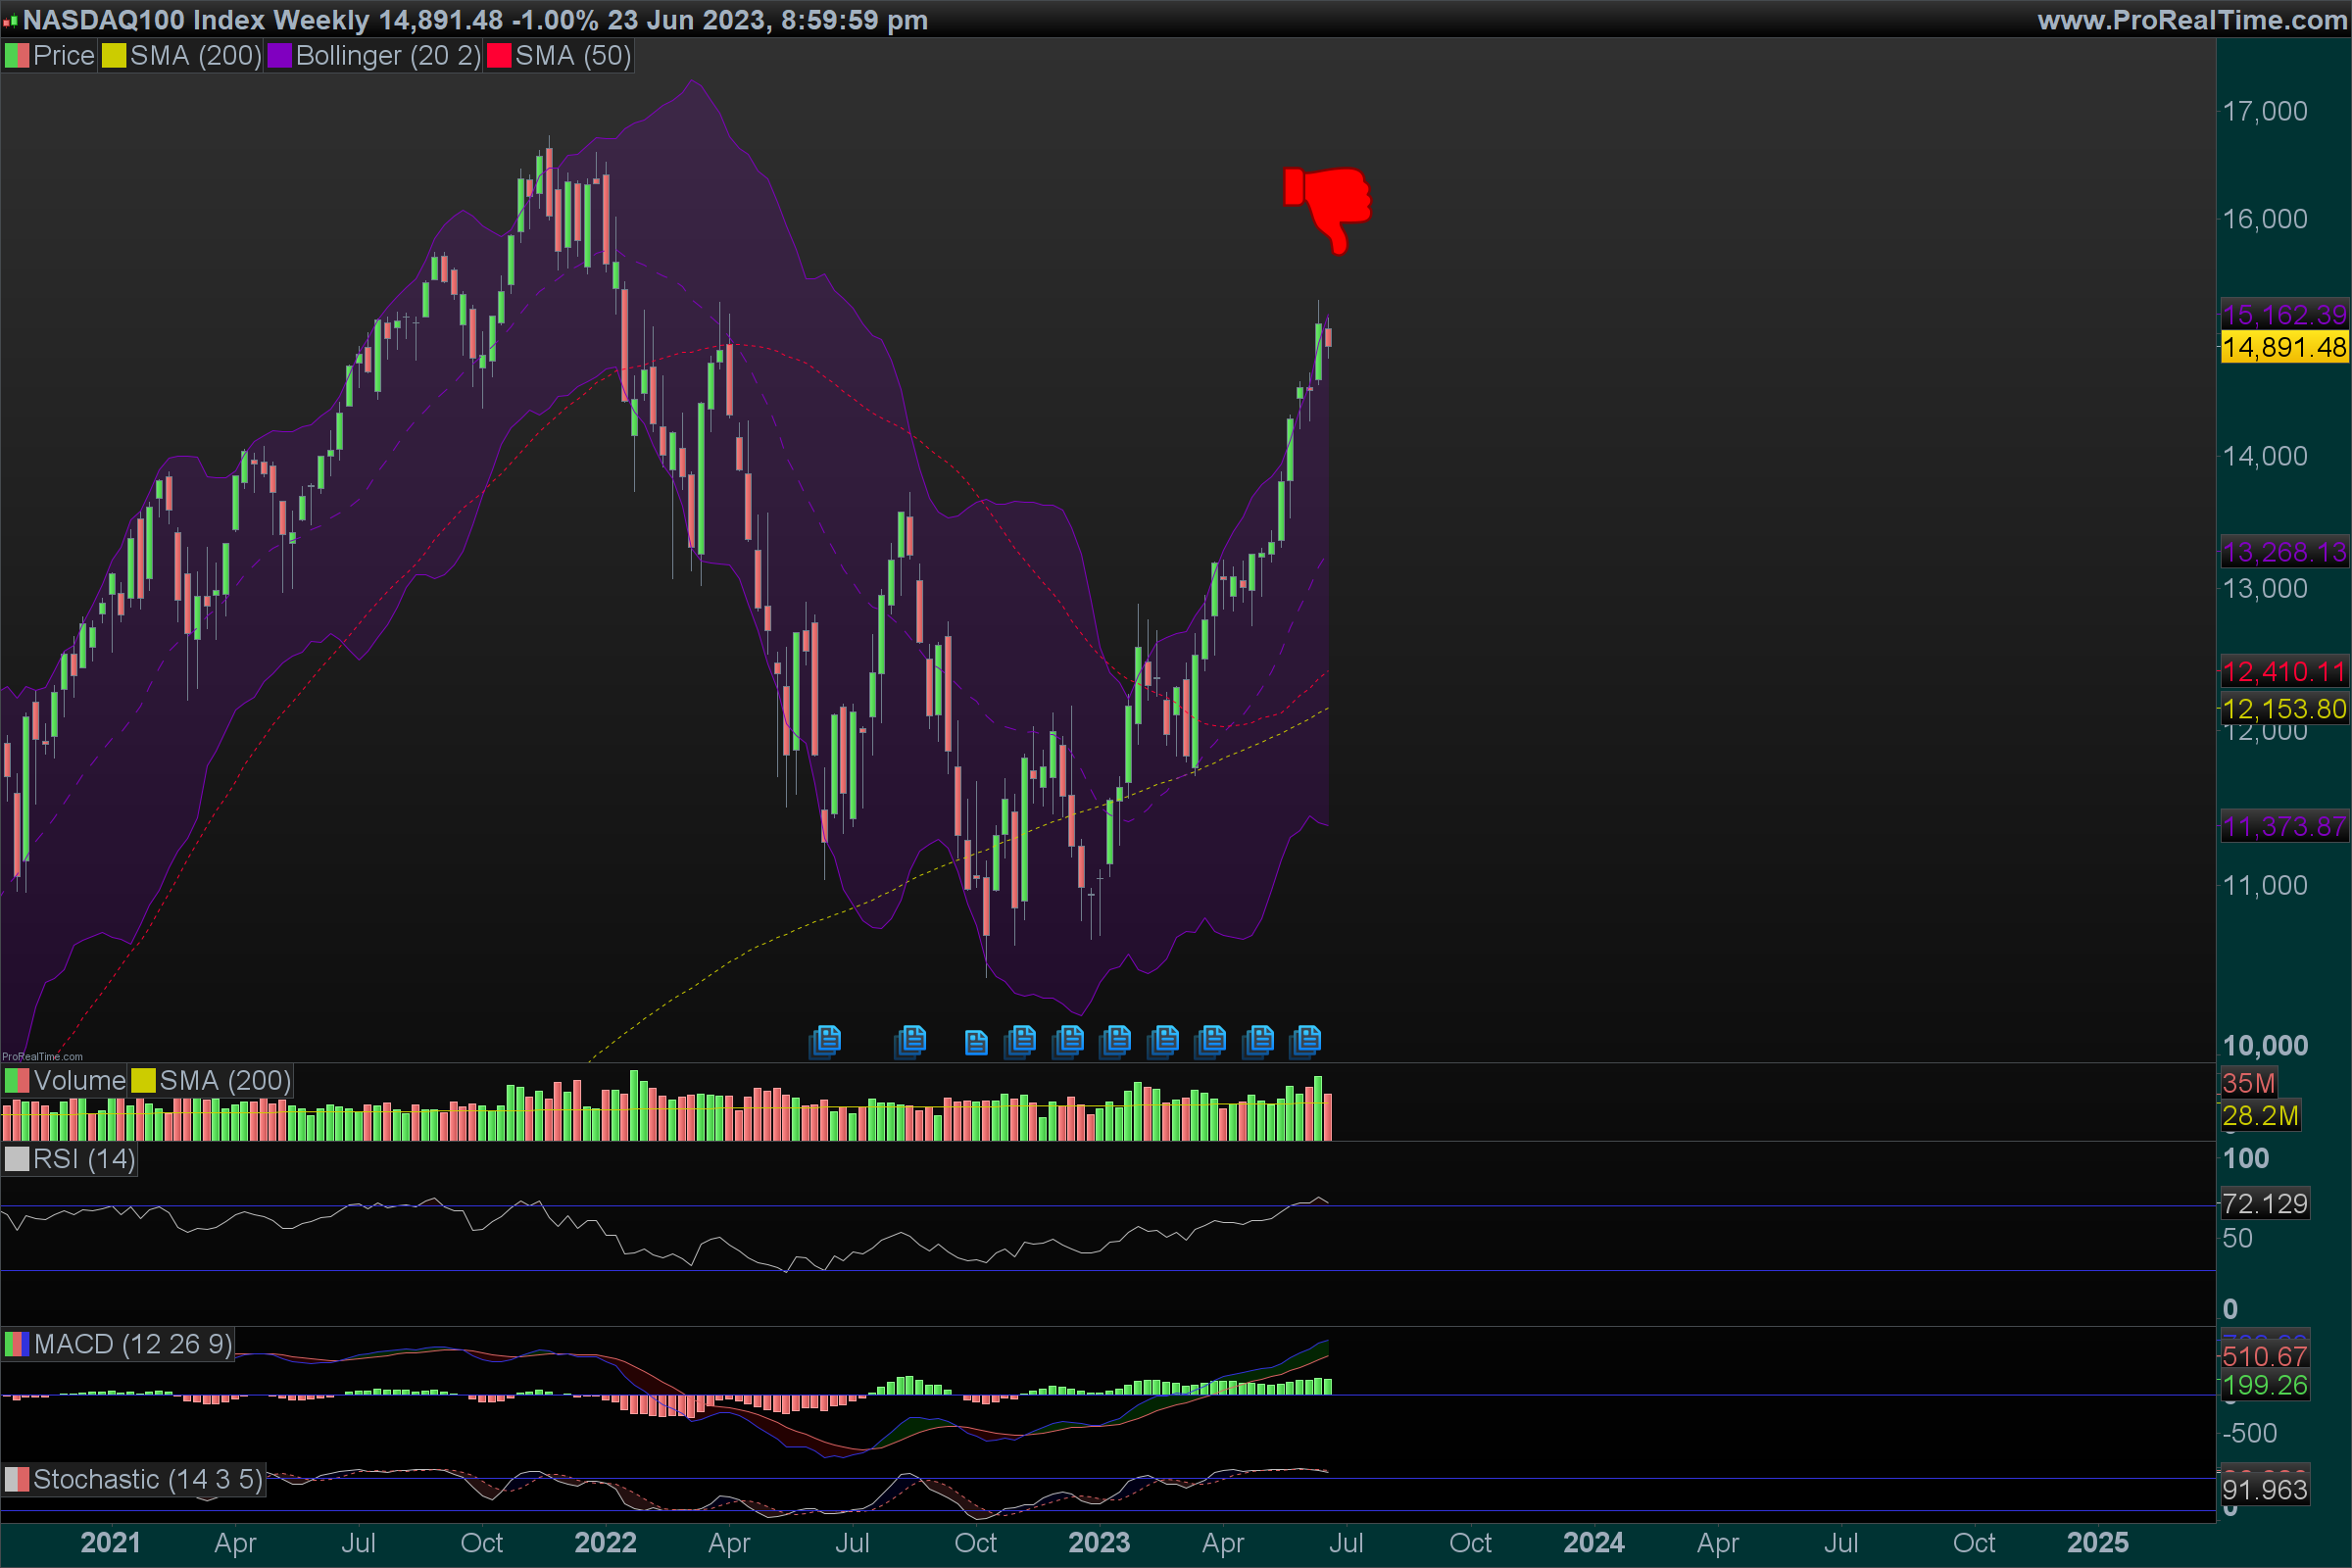2352x1568 pixels.
Task: Click the 15,162.39 upper Bollinger value label
Action: pyautogui.click(x=2284, y=315)
